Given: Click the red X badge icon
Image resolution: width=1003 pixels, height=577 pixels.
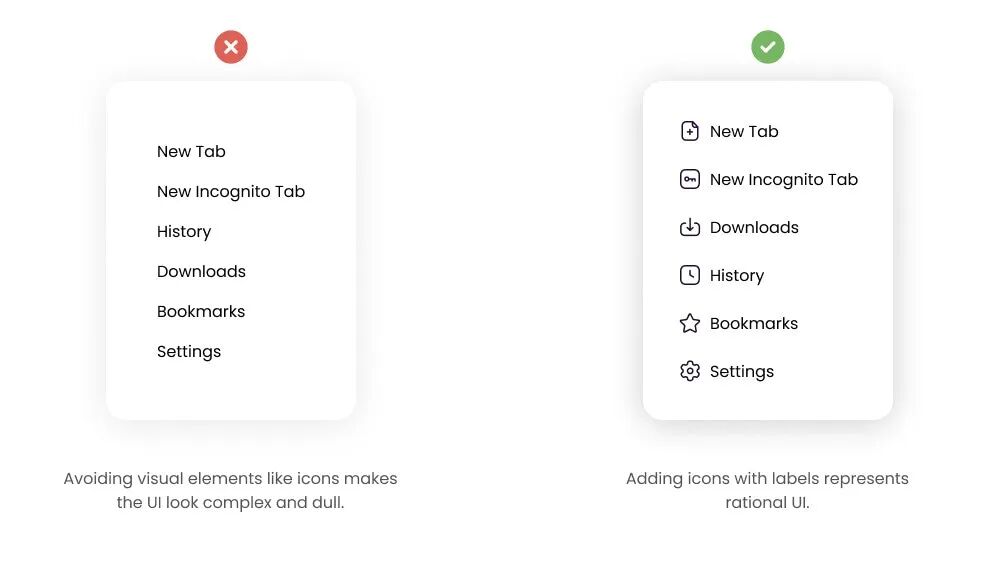Looking at the screenshot, I should tap(231, 47).
